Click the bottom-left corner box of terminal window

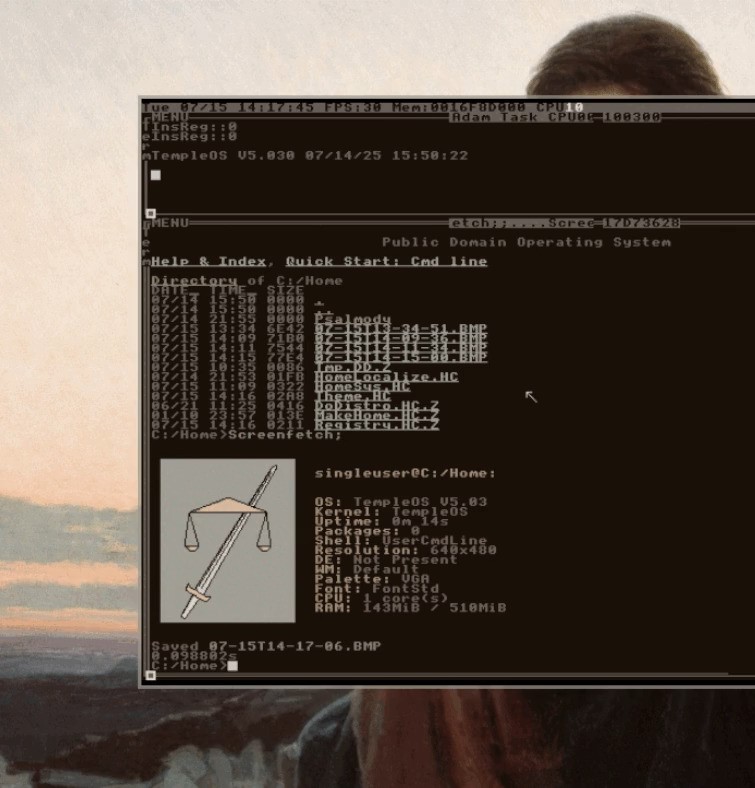pyautogui.click(x=150, y=676)
